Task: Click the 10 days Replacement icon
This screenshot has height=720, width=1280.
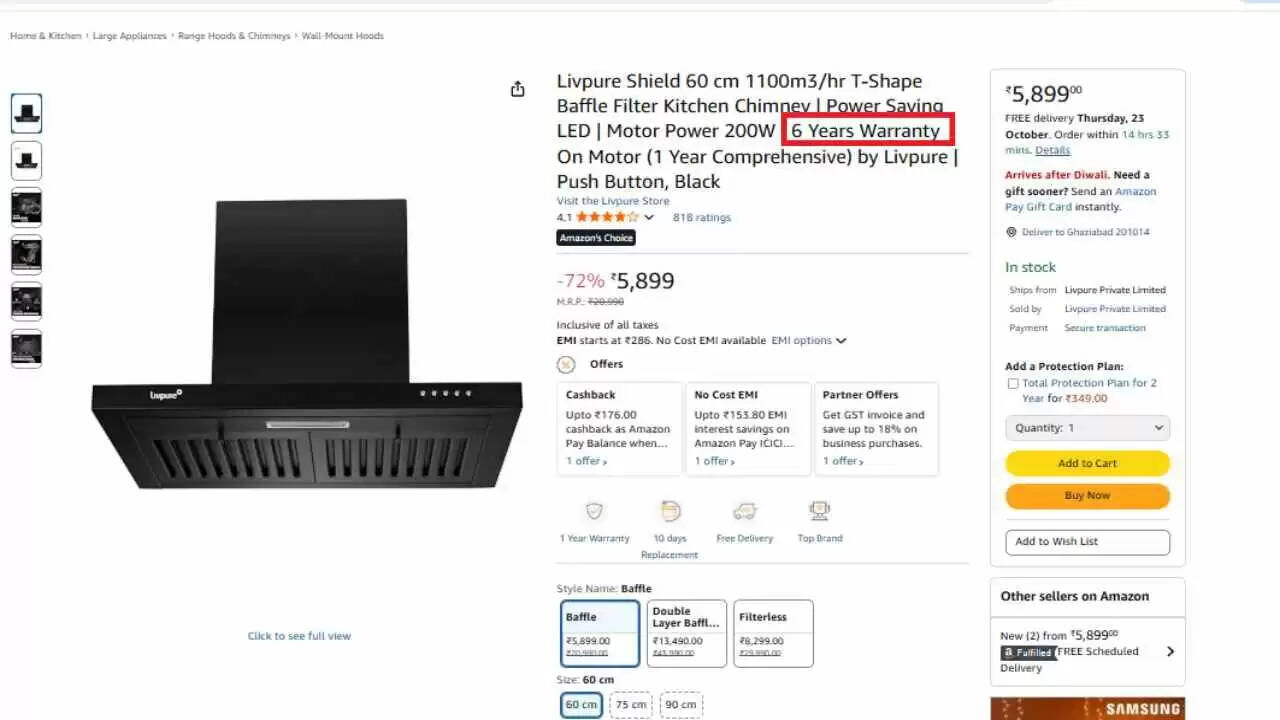Action: tap(670, 511)
